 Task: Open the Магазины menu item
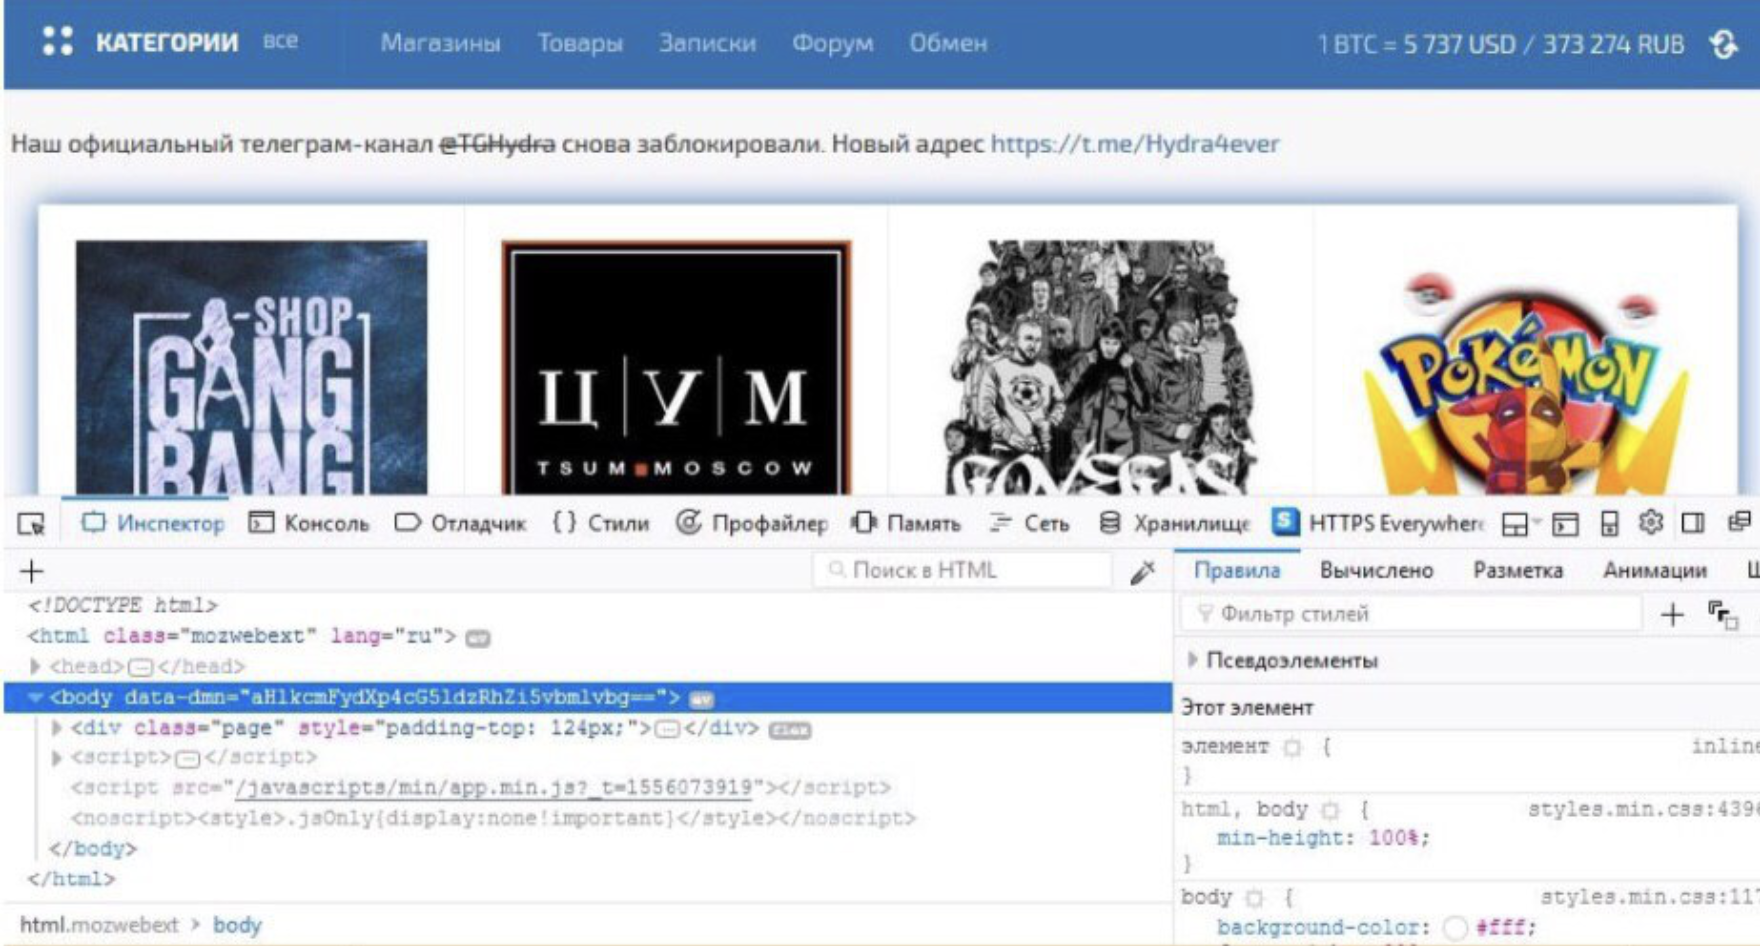[x=440, y=43]
